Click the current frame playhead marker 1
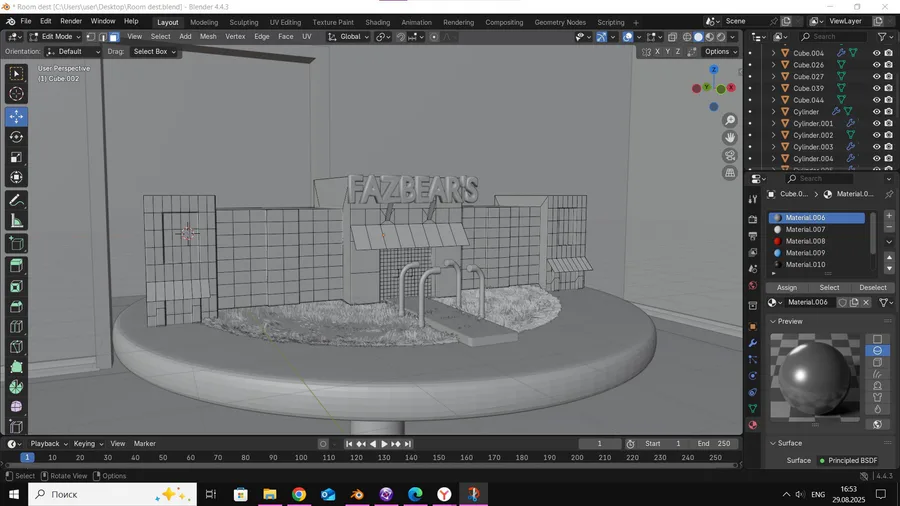The height and width of the screenshot is (506, 900). point(27,457)
